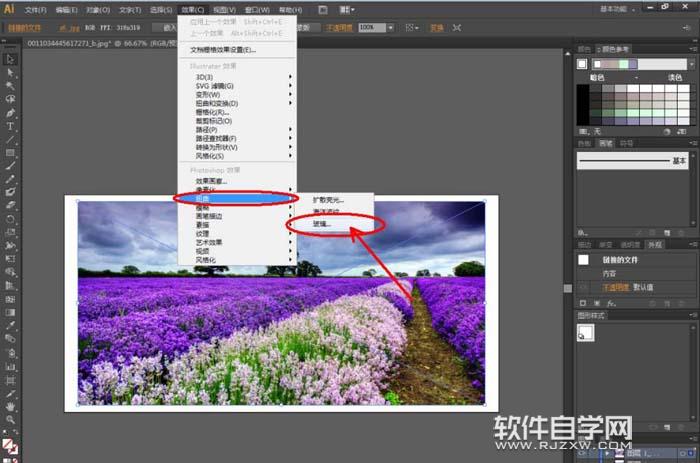The height and width of the screenshot is (463, 700).
Task: Open the 视图(V) menu
Action: pos(224,9)
